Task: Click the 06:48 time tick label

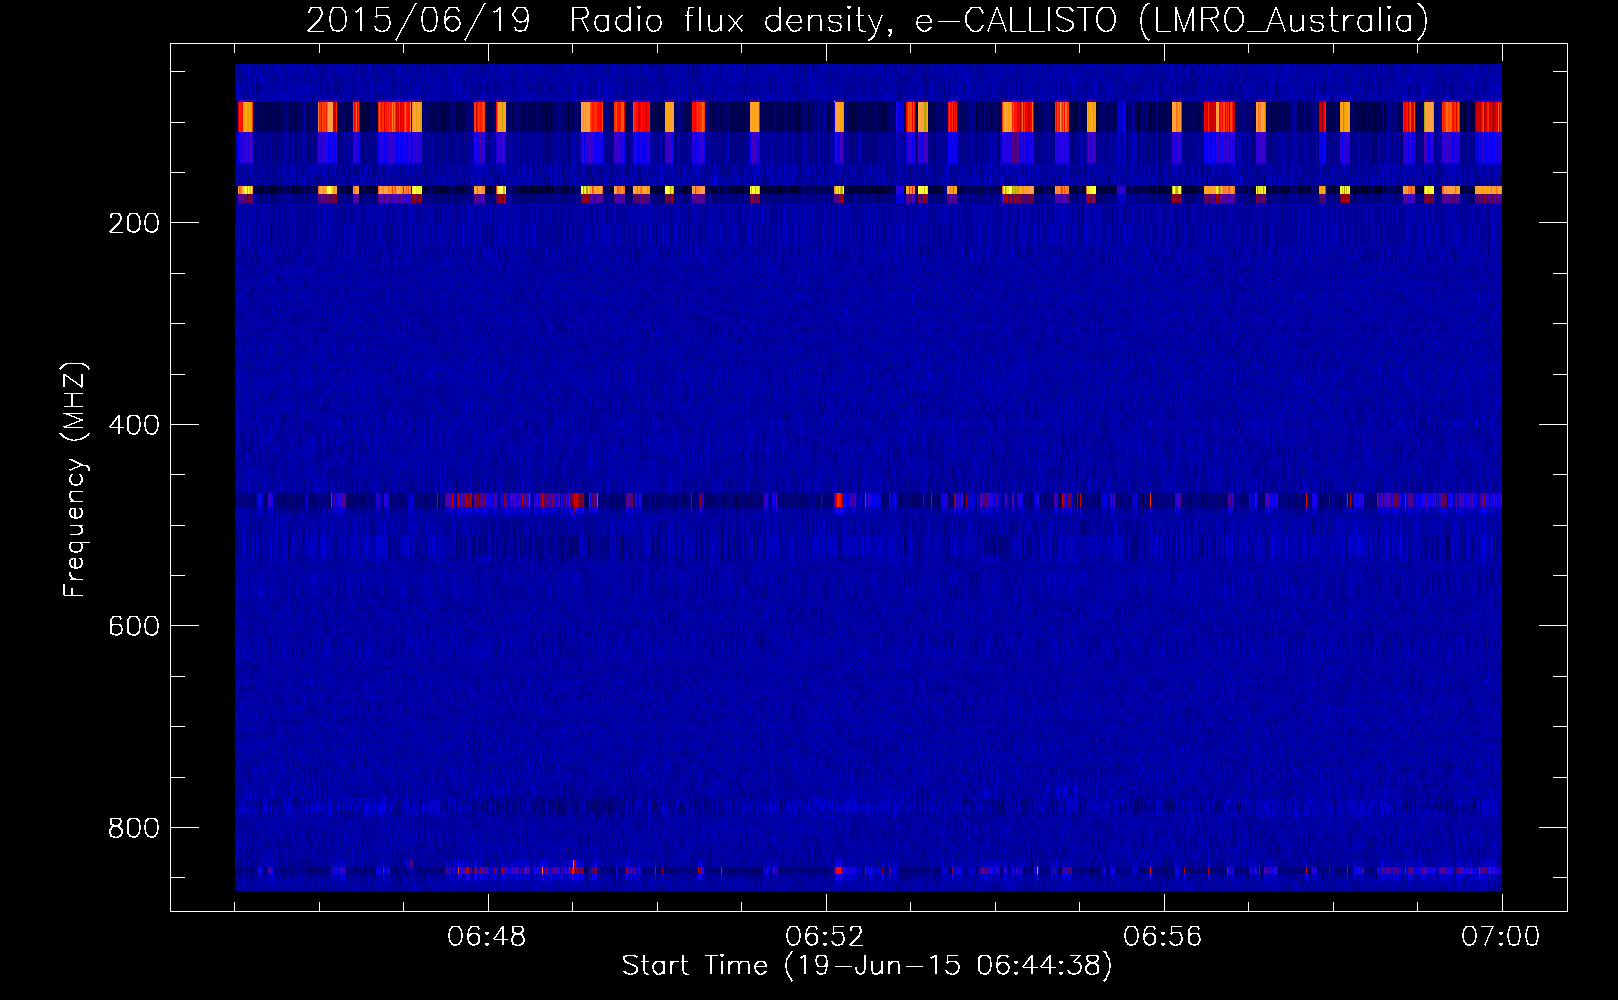Action: coord(487,937)
